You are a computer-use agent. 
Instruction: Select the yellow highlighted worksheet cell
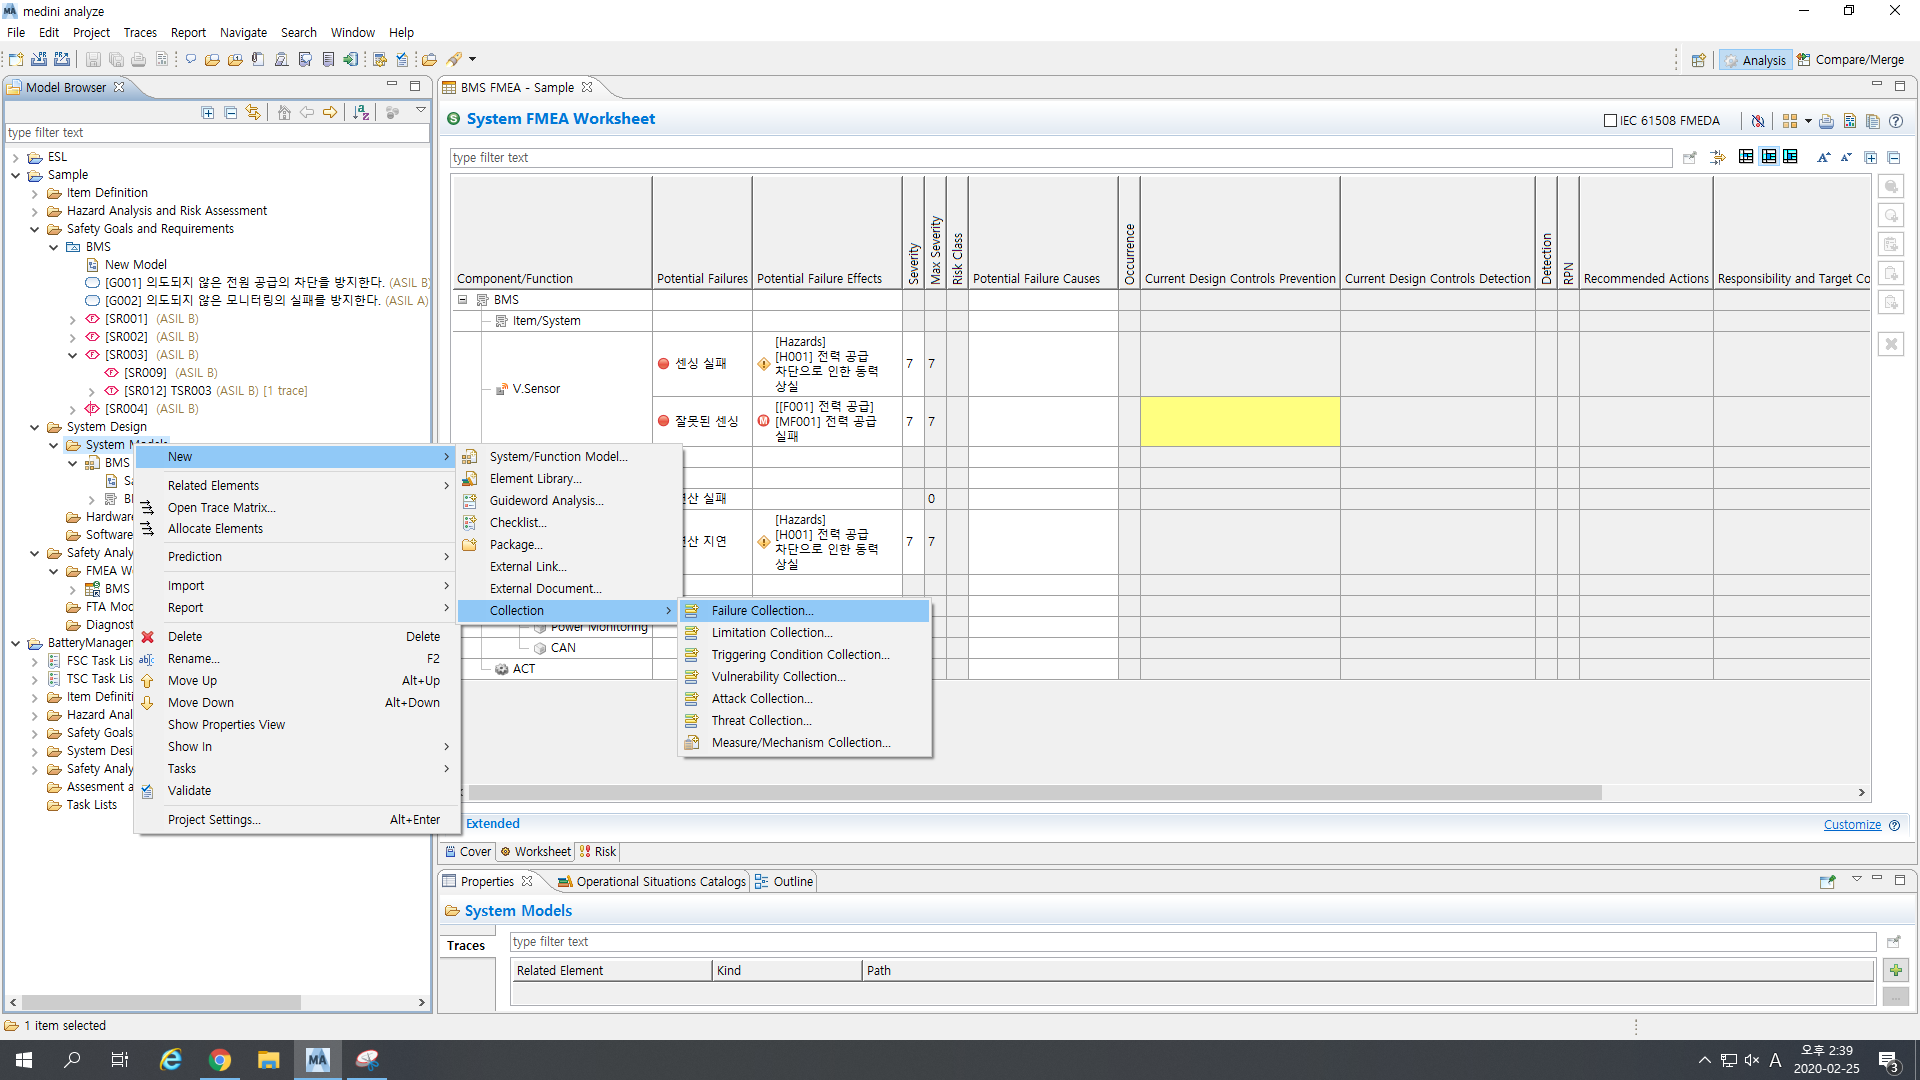coord(1239,421)
